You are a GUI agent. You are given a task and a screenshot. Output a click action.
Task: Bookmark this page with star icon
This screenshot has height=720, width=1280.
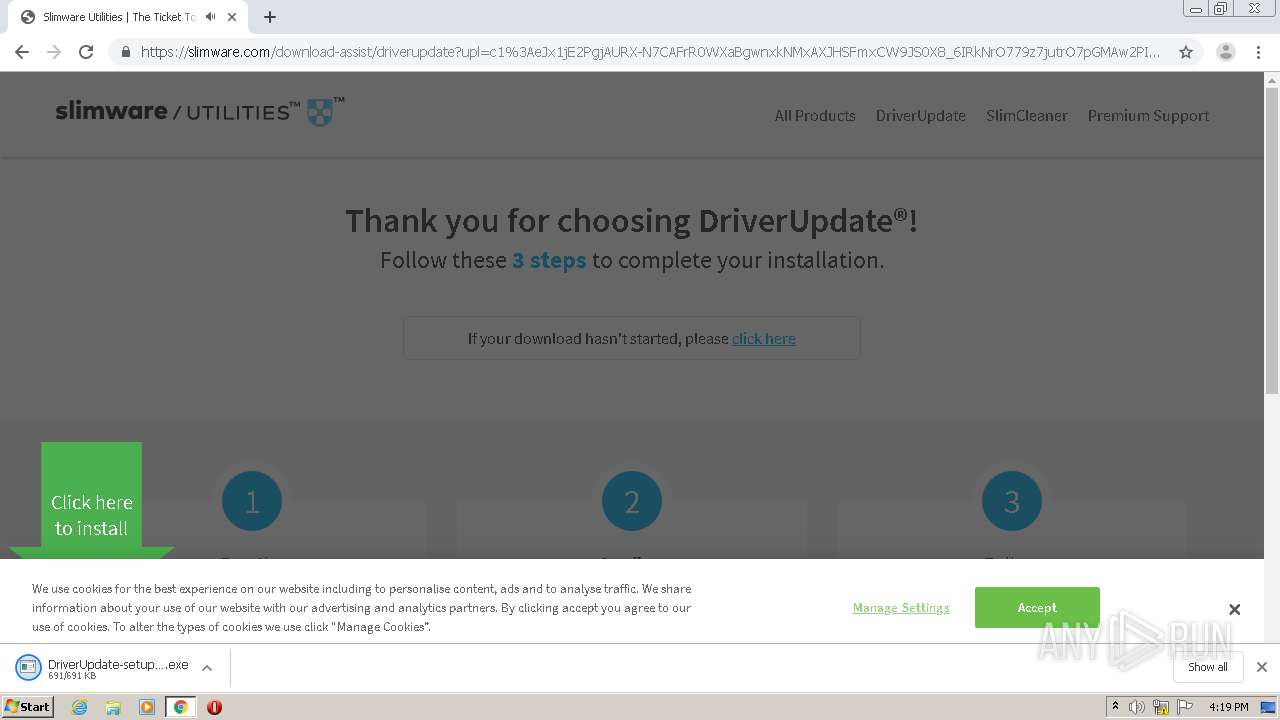click(1186, 52)
